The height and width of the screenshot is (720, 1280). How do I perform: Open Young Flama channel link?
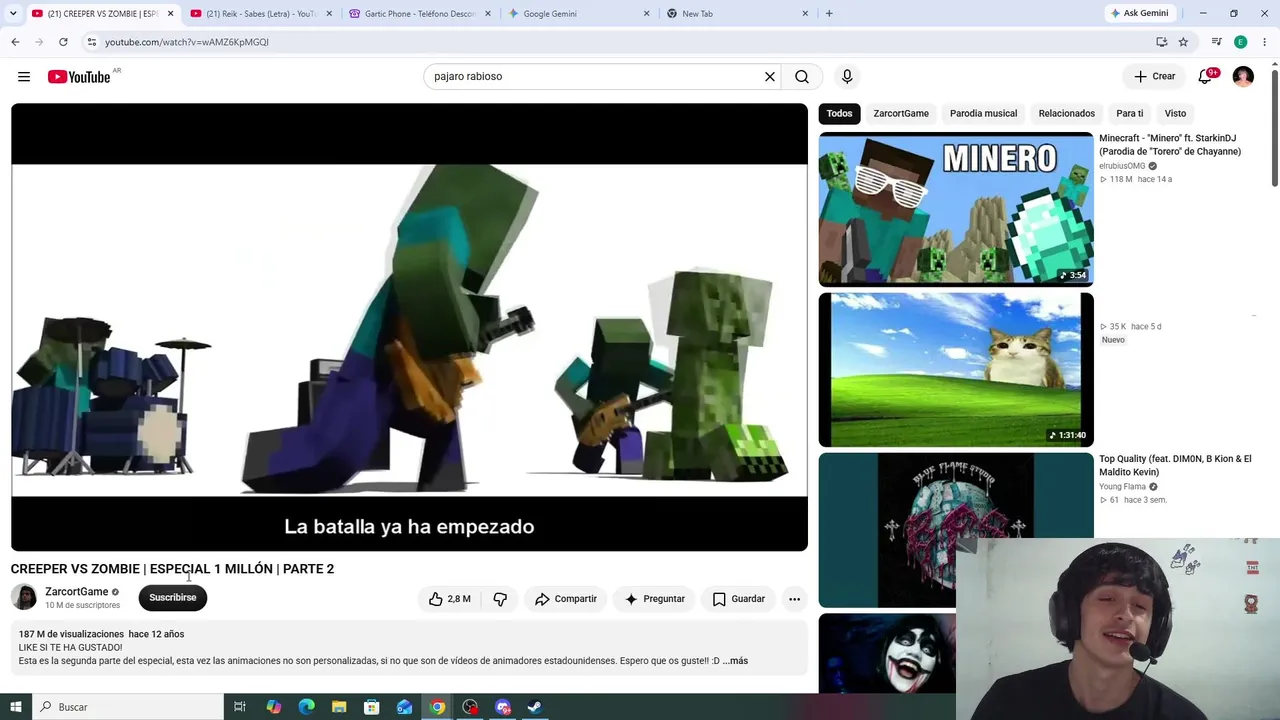click(1122, 487)
